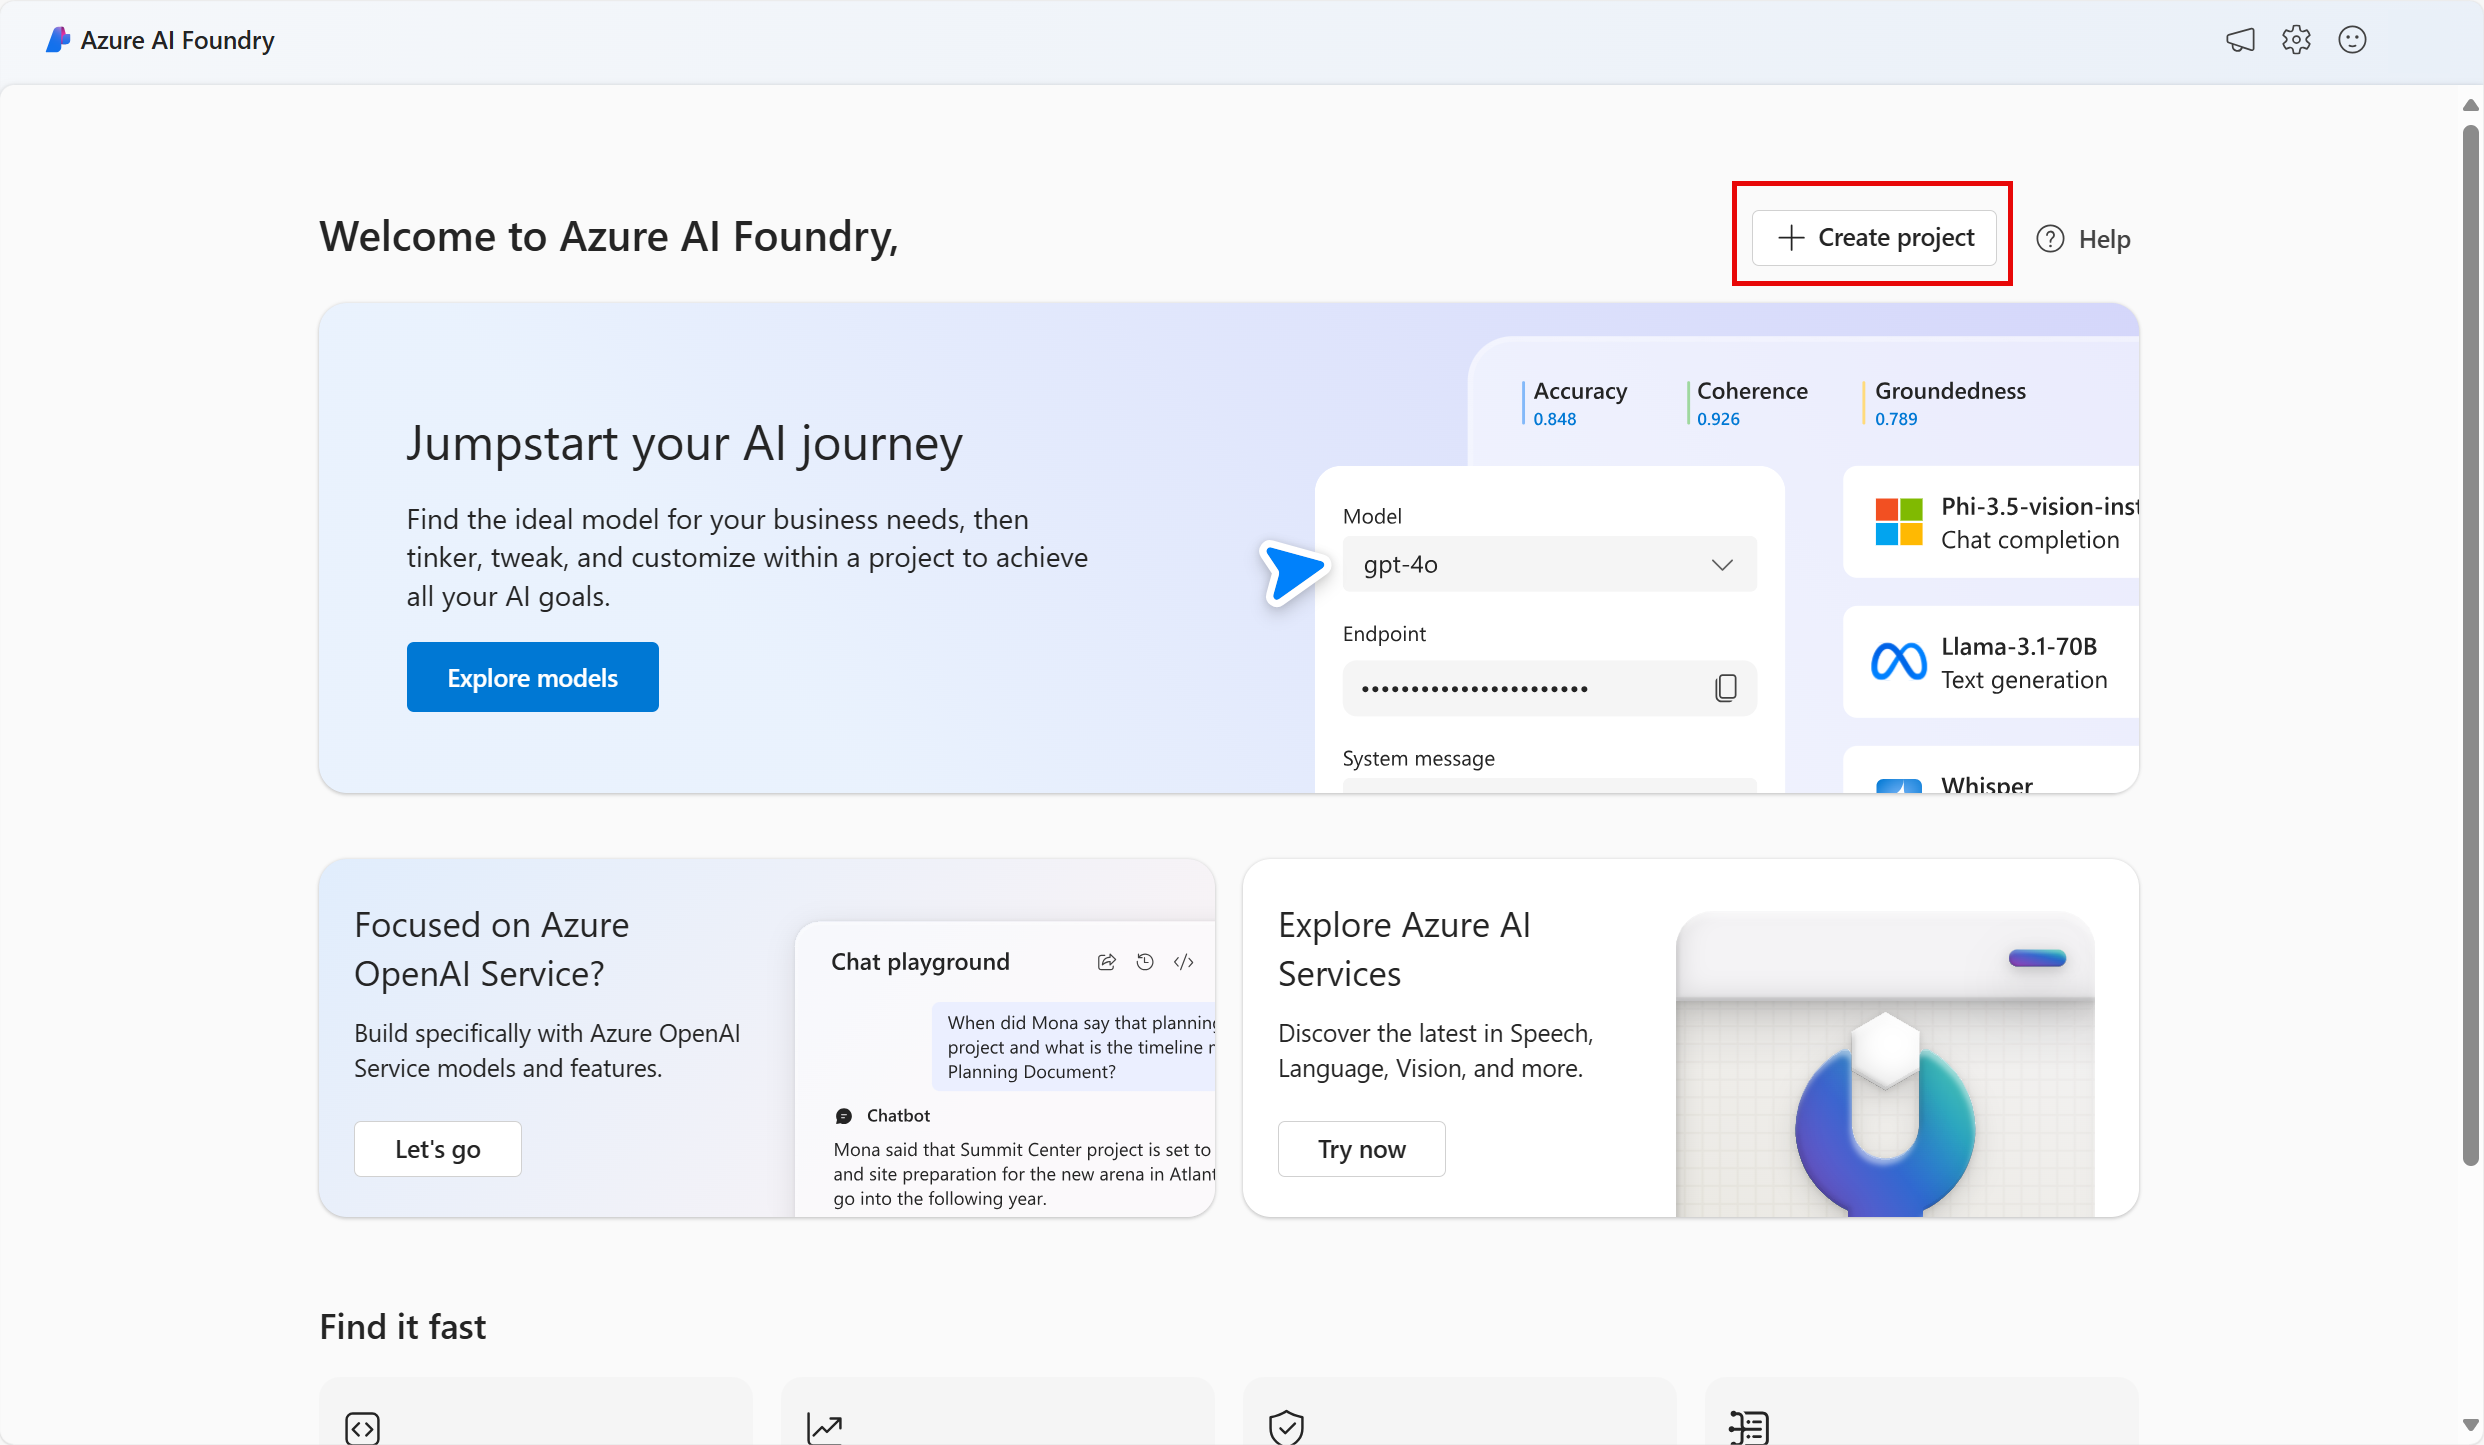Click the Explore models button
The width and height of the screenshot is (2484, 1445).
(x=532, y=678)
